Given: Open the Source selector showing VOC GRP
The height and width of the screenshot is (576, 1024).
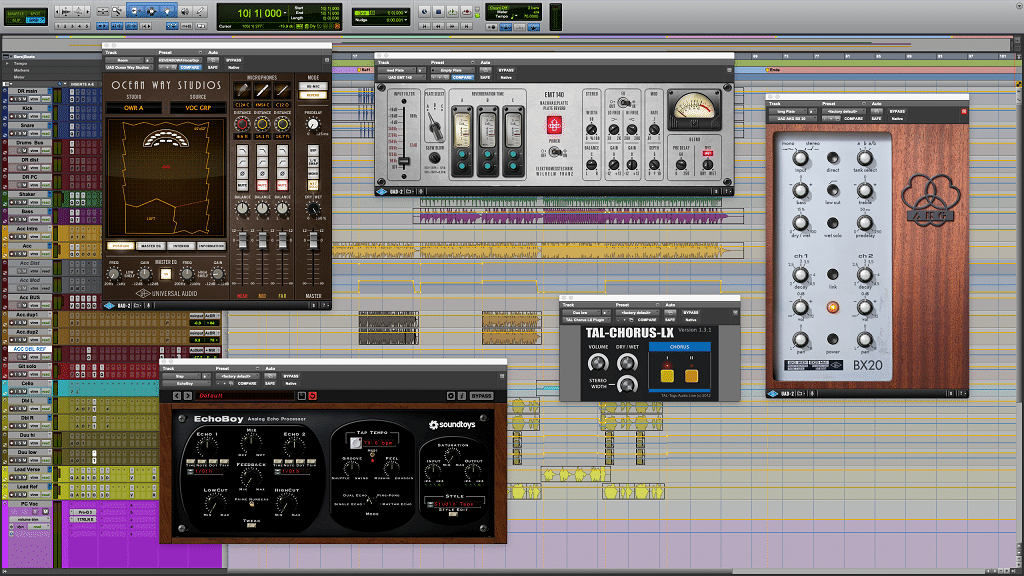Looking at the screenshot, I should [199, 108].
